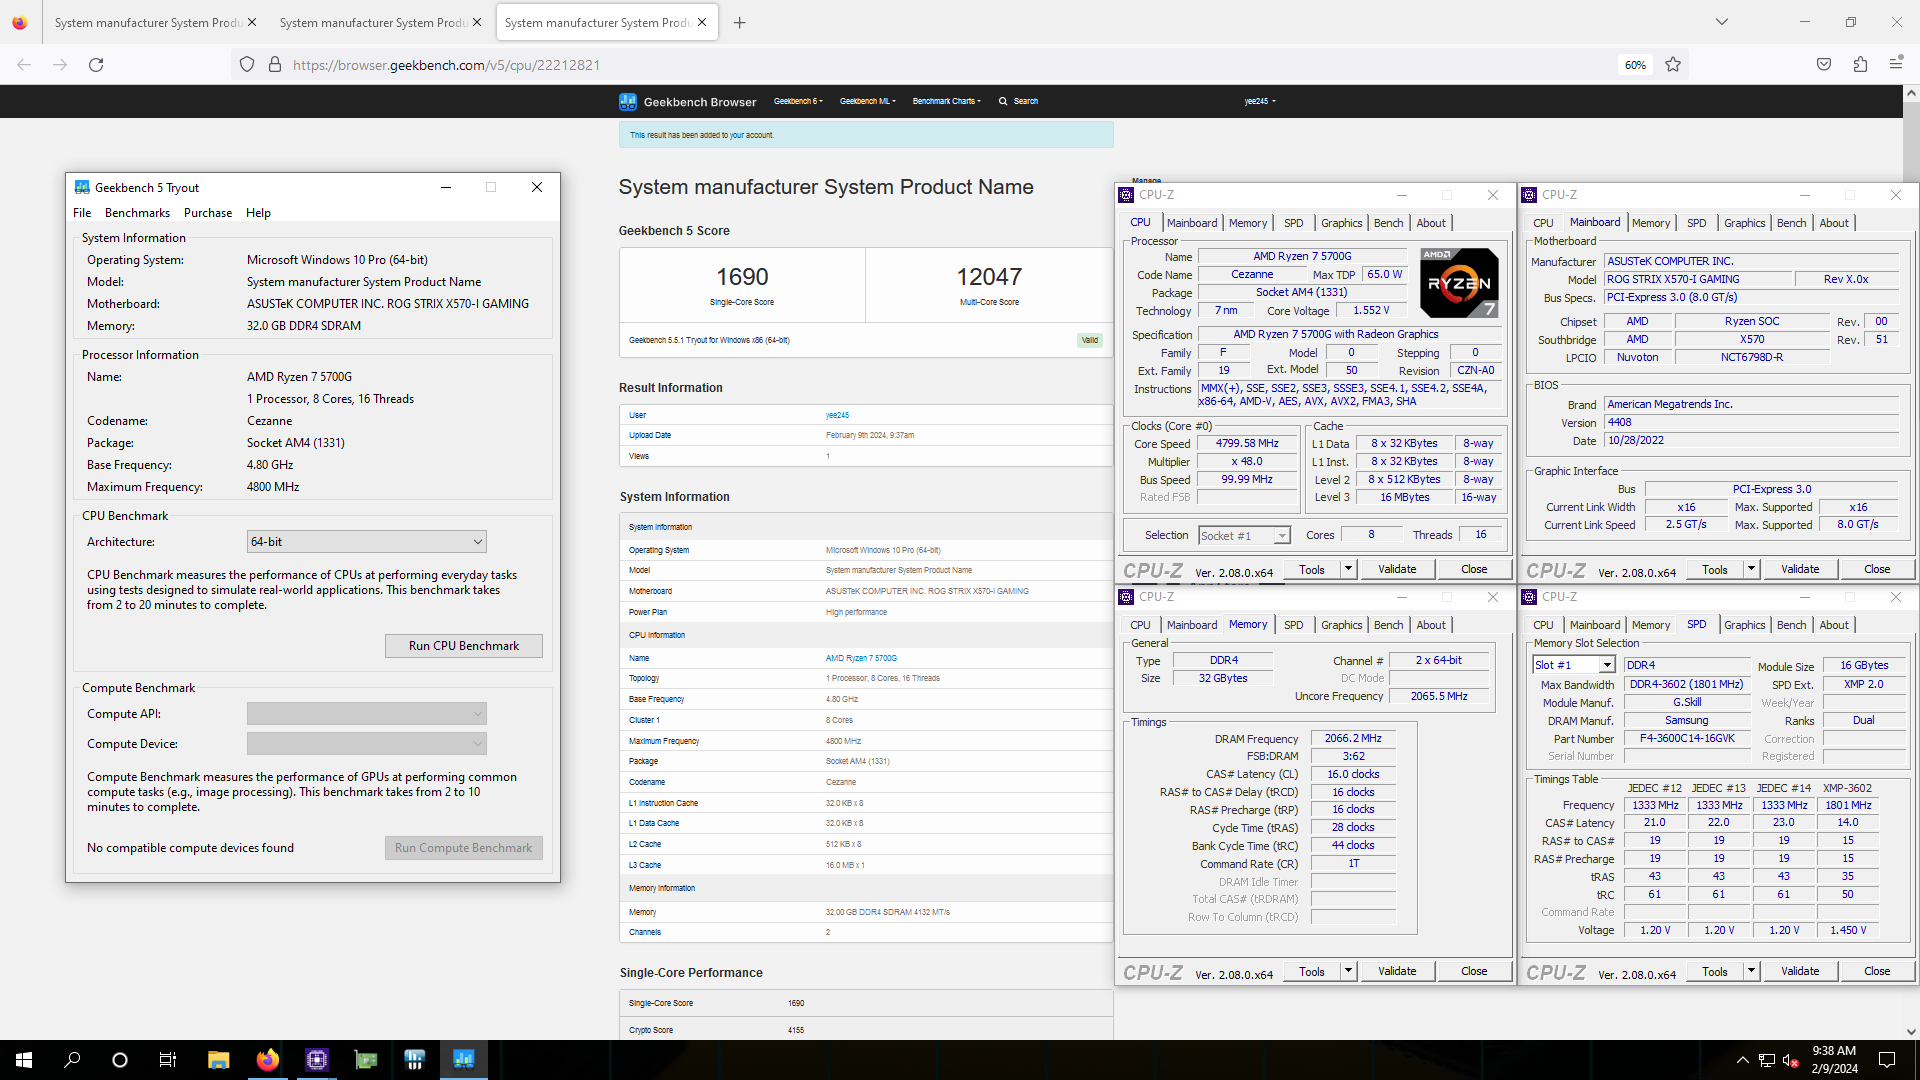The image size is (1920, 1080).
Task: Open Benchmarks menu in Geekbench 5 Tryout
Action: [137, 213]
